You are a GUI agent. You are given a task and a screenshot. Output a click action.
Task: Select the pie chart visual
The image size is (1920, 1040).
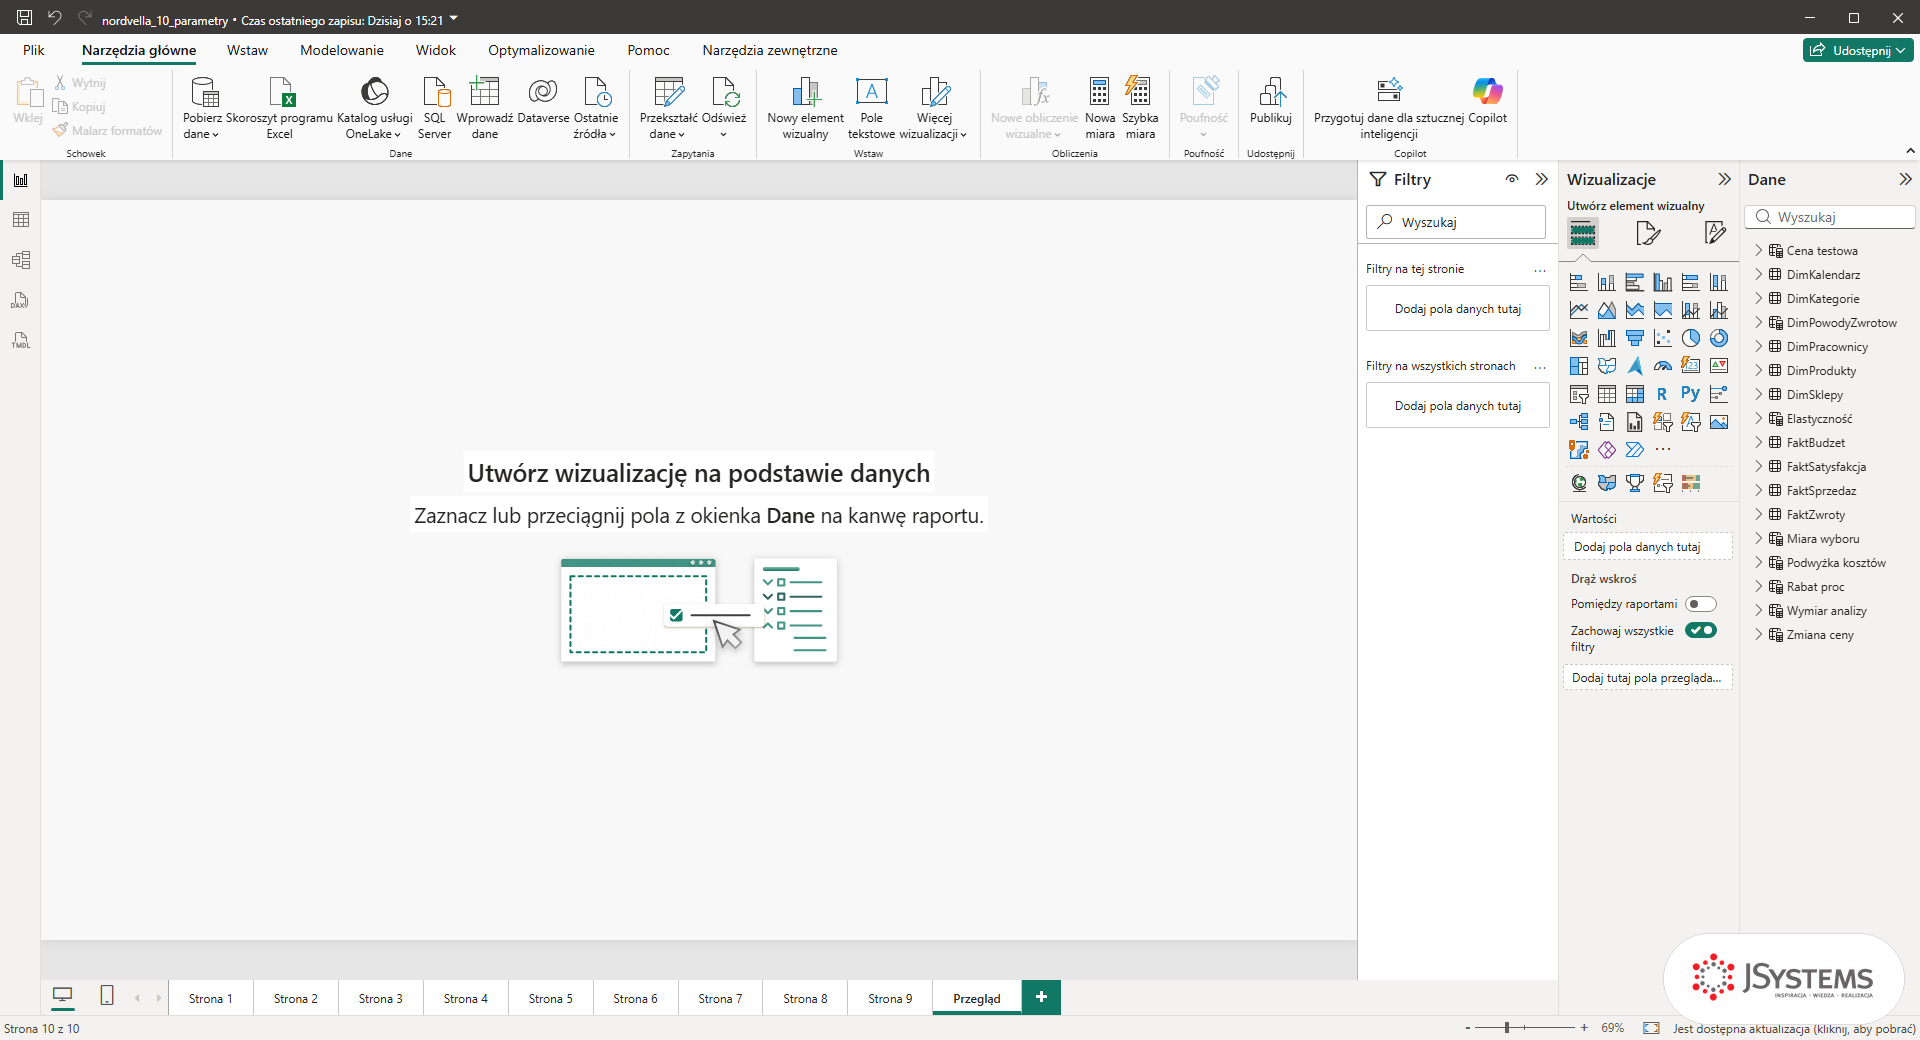pos(1690,338)
